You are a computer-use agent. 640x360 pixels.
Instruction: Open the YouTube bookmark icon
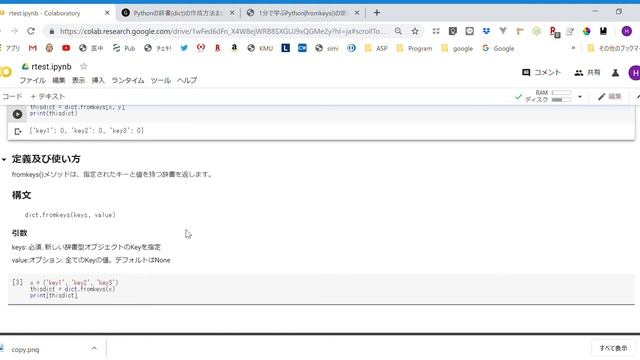tap(66, 48)
